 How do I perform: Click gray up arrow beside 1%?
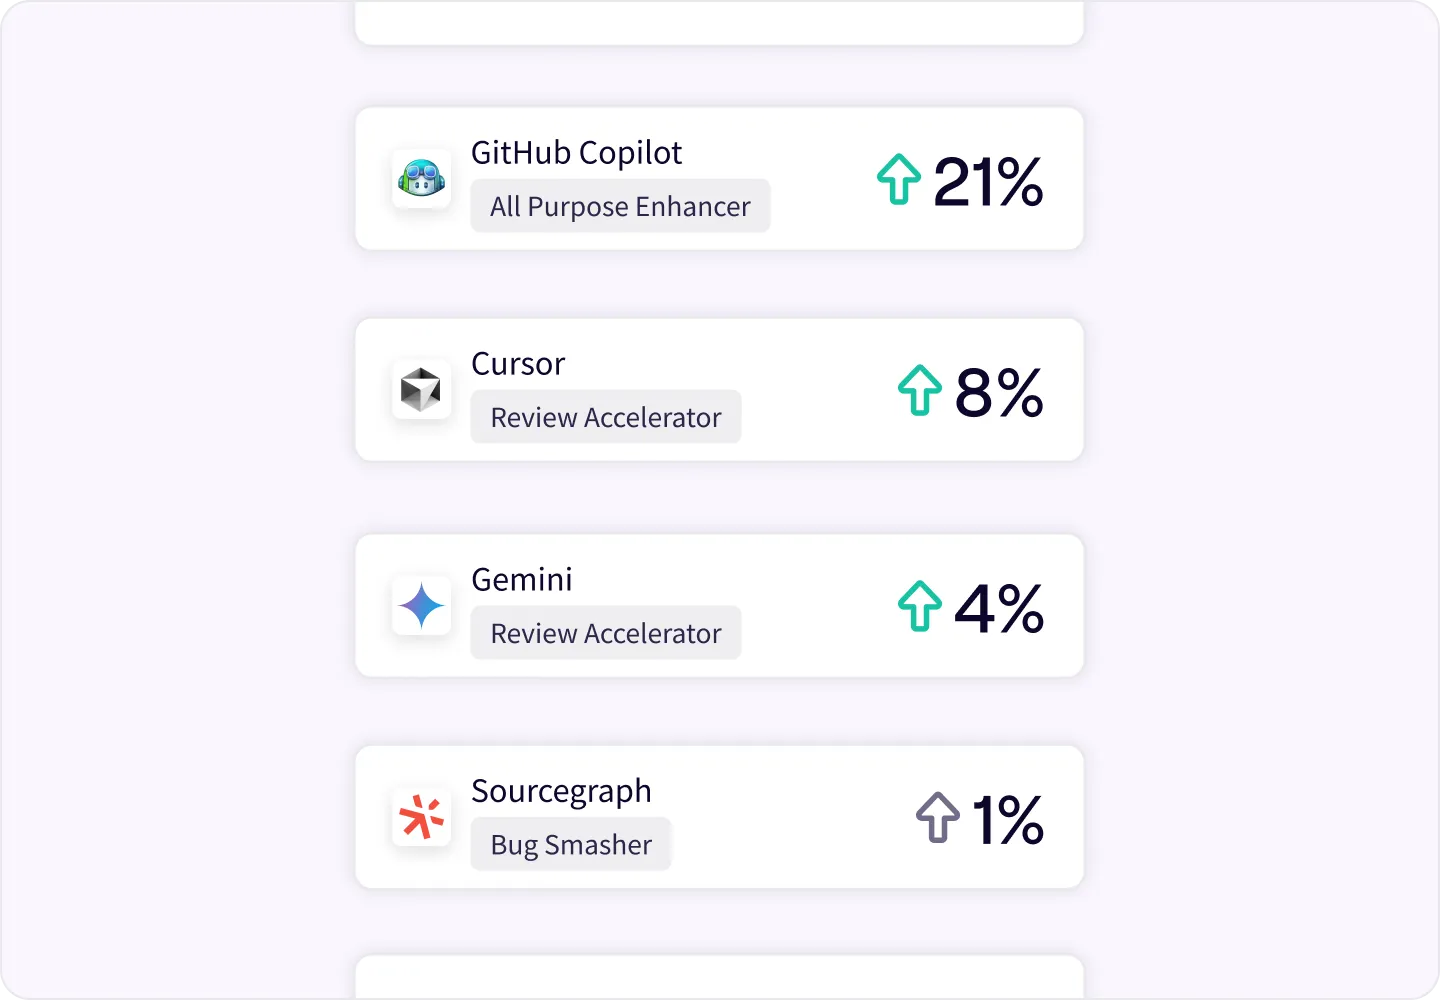coord(938,818)
